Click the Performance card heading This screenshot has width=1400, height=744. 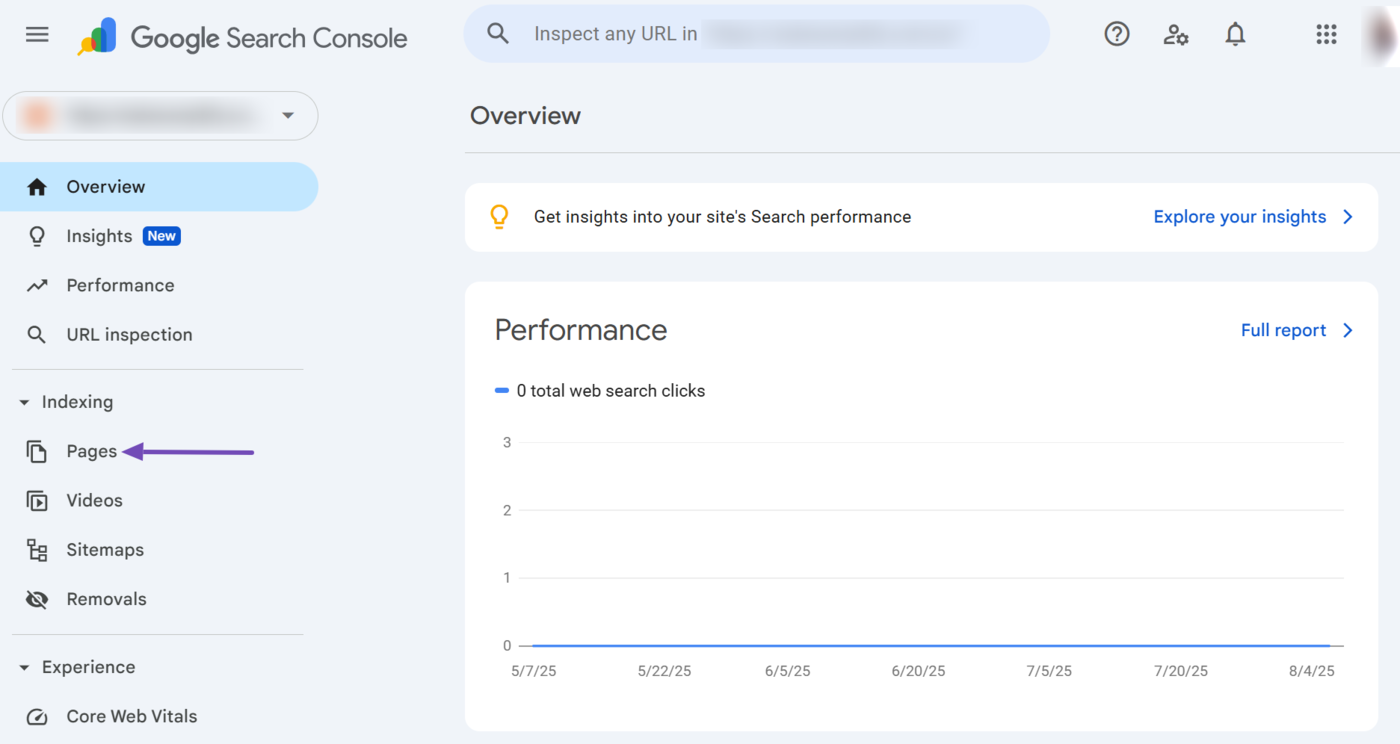click(581, 330)
